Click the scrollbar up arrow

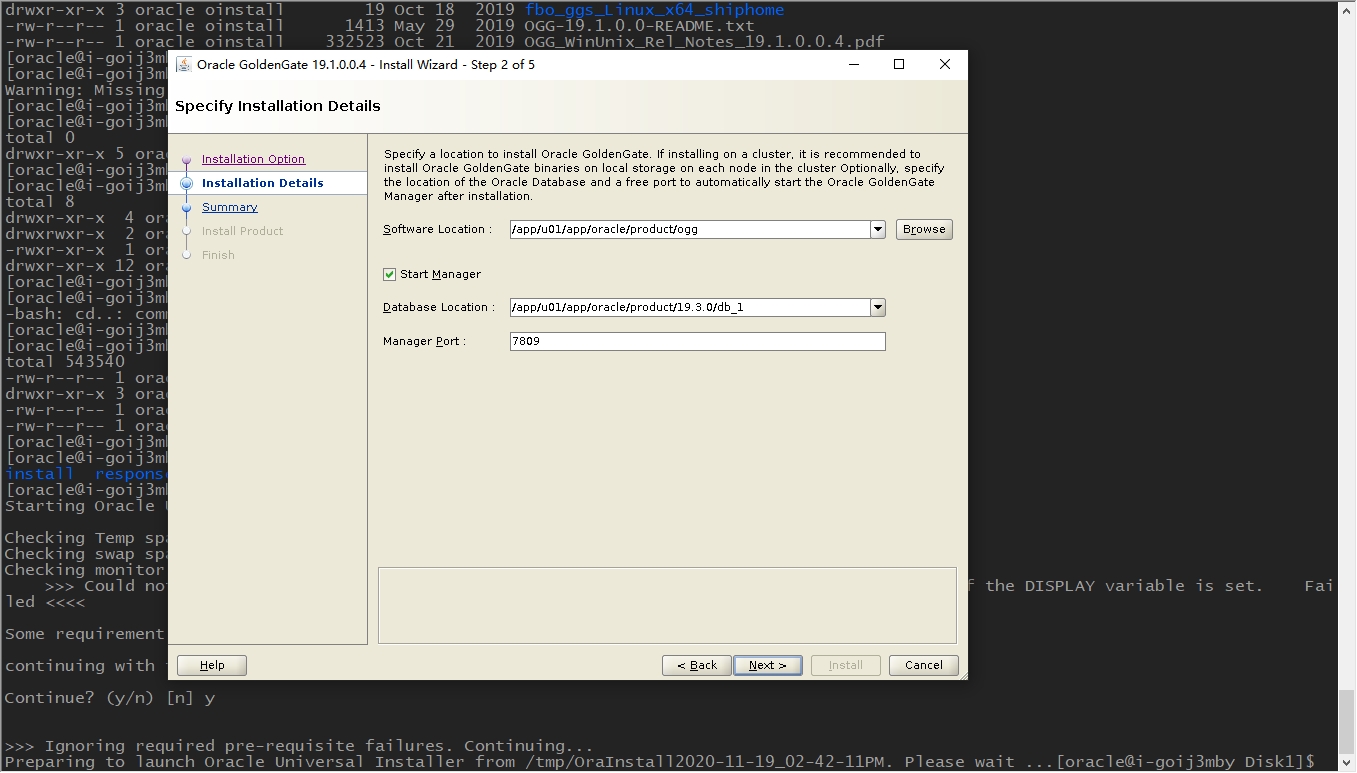pos(1348,11)
